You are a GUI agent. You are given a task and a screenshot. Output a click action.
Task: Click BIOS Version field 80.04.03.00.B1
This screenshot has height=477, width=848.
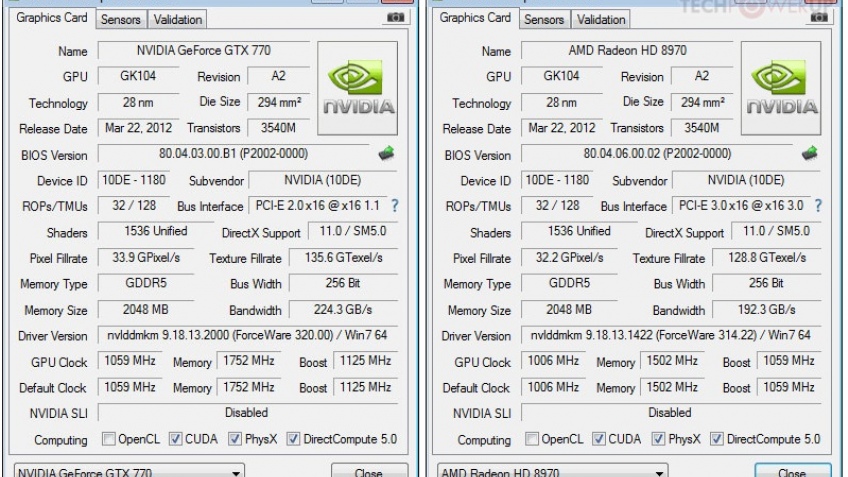(x=234, y=154)
